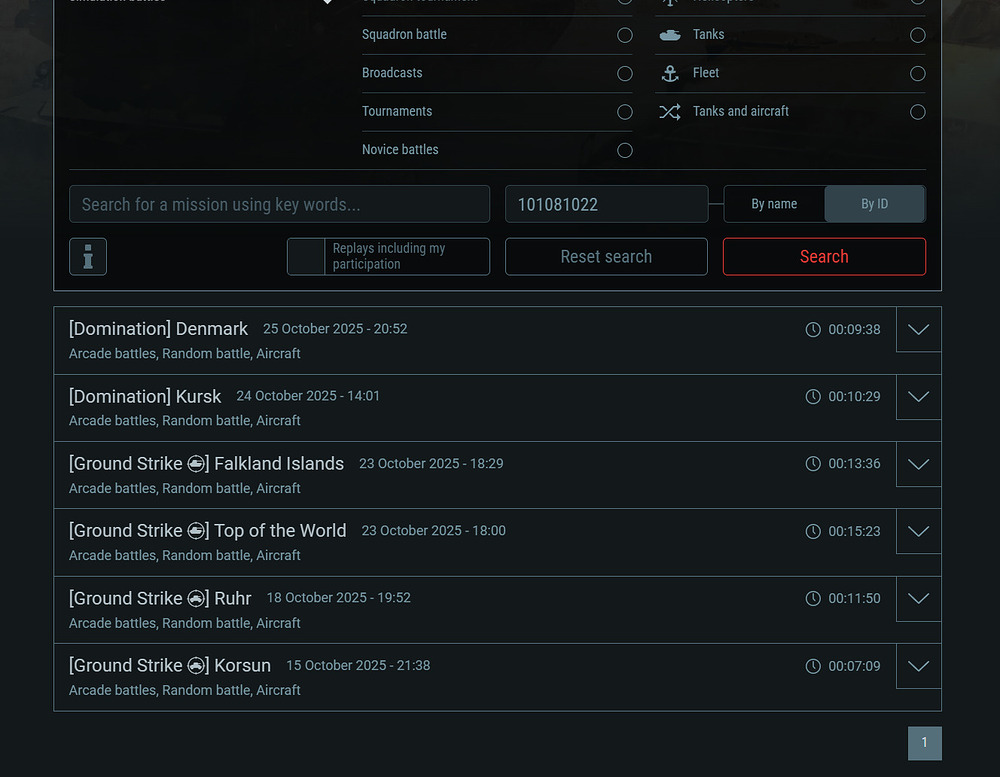The height and width of the screenshot is (777, 1000).
Task: Switch search mode to By name
Action: tap(774, 204)
